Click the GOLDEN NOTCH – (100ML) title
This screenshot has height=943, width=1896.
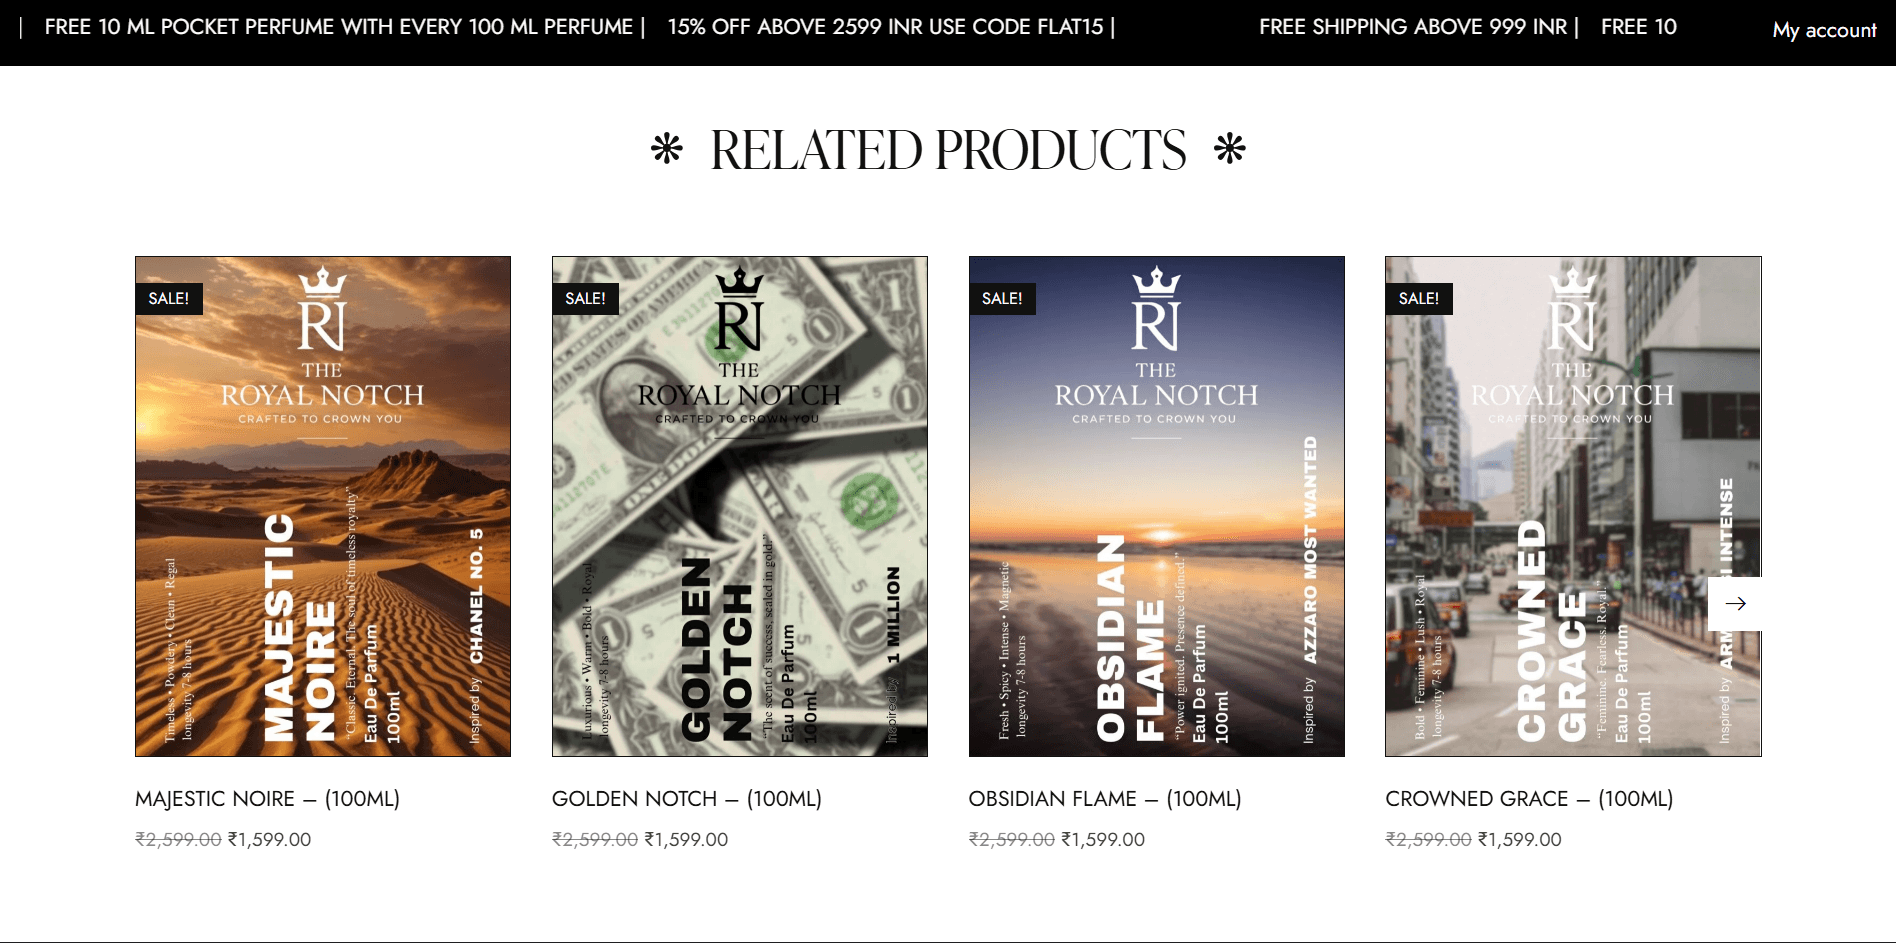click(687, 799)
